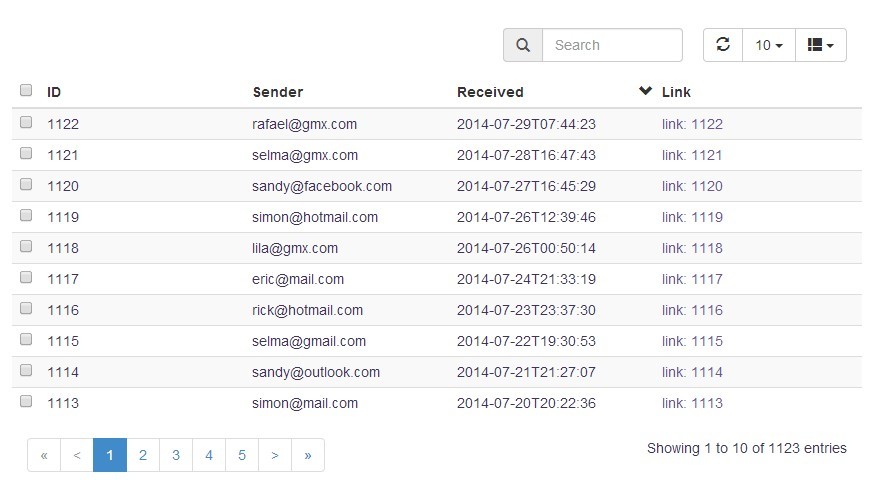The image size is (877, 499).
Task: Select the checkbox for row 1117
Action: coord(26,278)
